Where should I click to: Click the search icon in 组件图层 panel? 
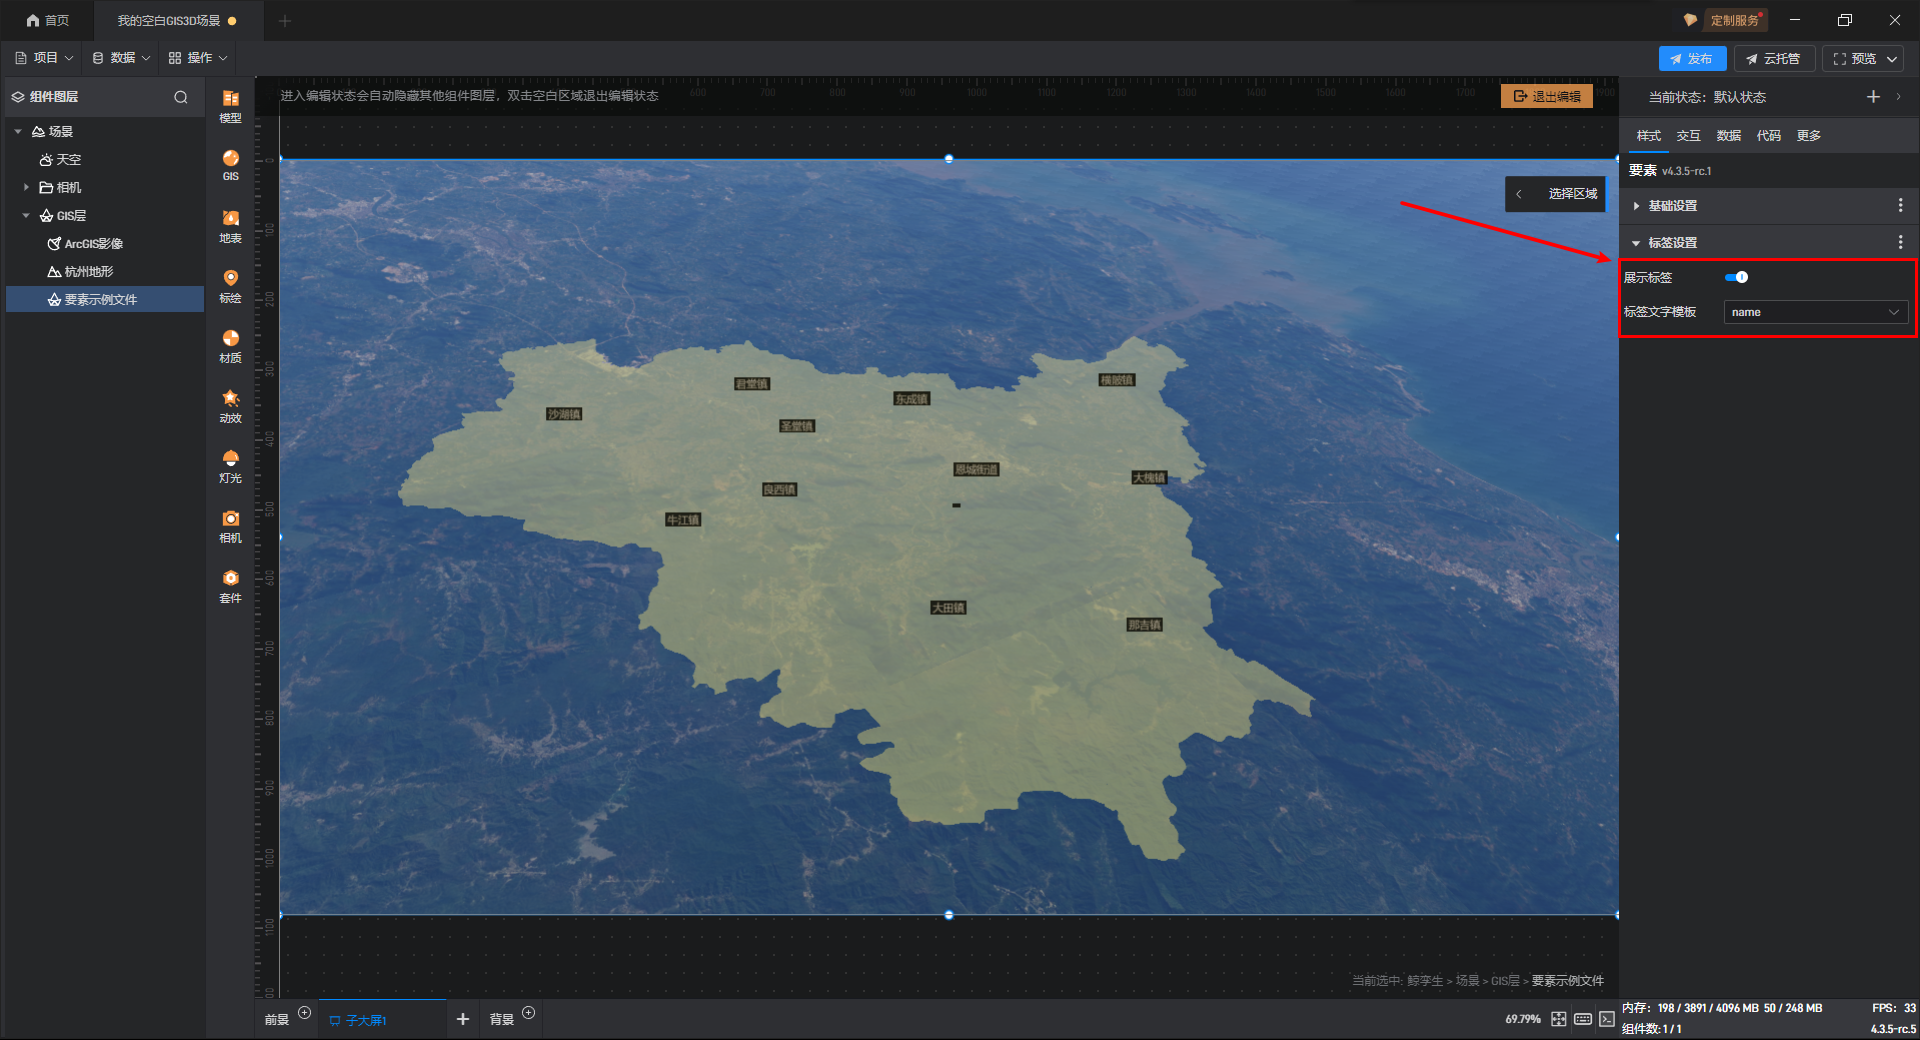click(x=181, y=97)
